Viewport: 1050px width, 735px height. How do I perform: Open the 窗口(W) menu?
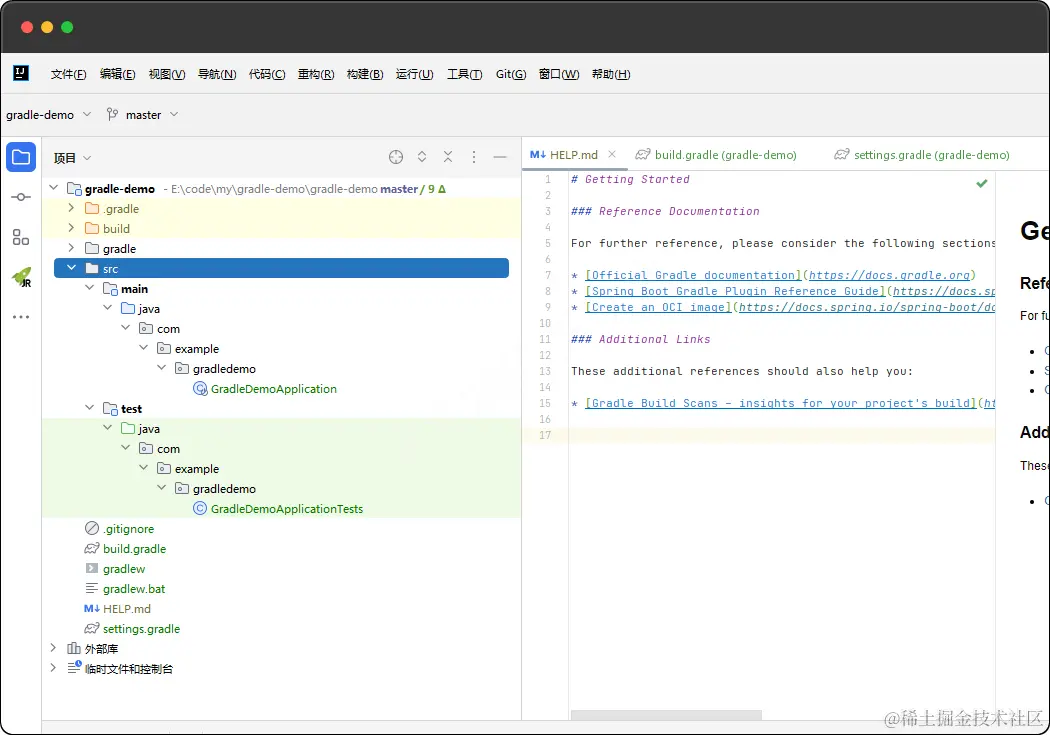coord(559,74)
